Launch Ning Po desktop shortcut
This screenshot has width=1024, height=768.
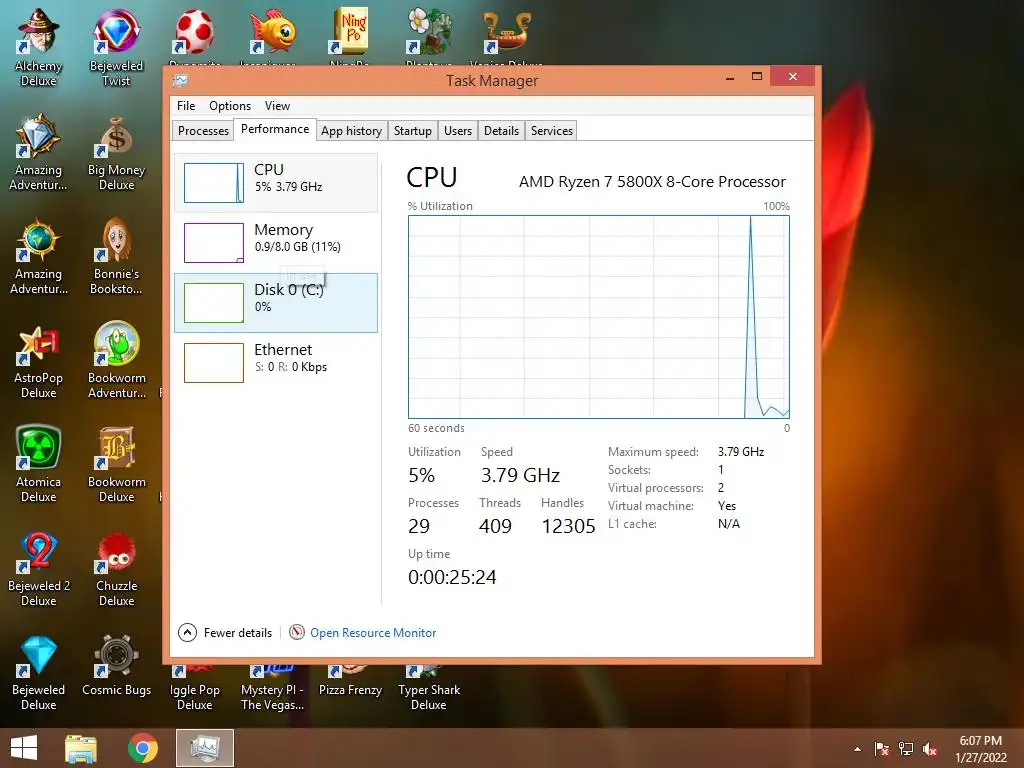(x=350, y=33)
